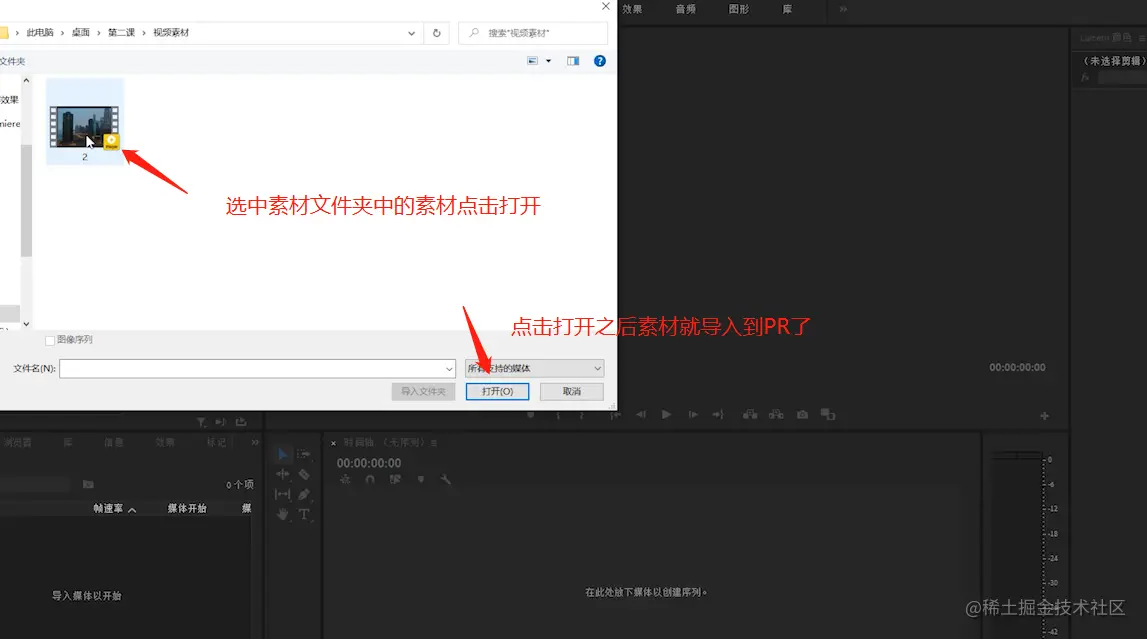The width and height of the screenshot is (1147, 639).
Task: Toggle timeline nest-sequence insert icon
Action: (x=345, y=480)
